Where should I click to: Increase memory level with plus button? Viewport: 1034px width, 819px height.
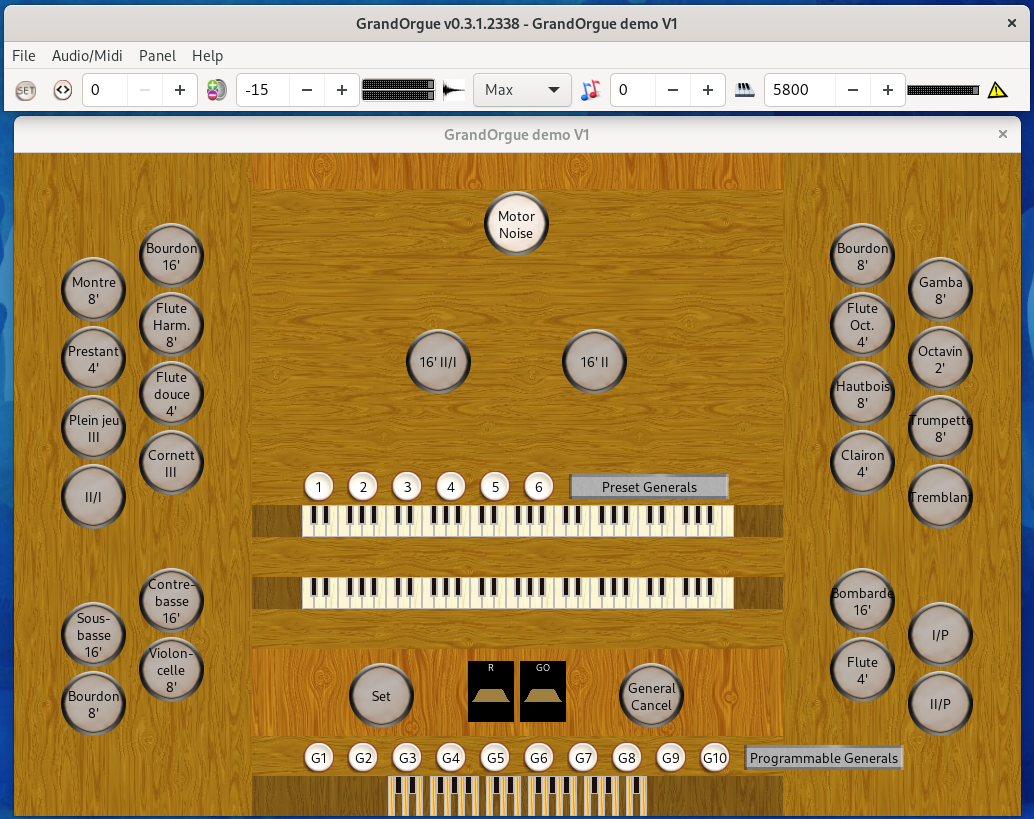[x=179, y=90]
